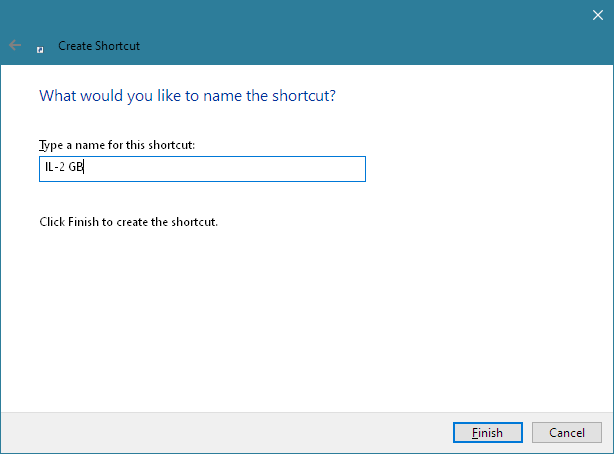Close the Create Shortcut dialog with X
The width and height of the screenshot is (614, 454).
pos(596,14)
